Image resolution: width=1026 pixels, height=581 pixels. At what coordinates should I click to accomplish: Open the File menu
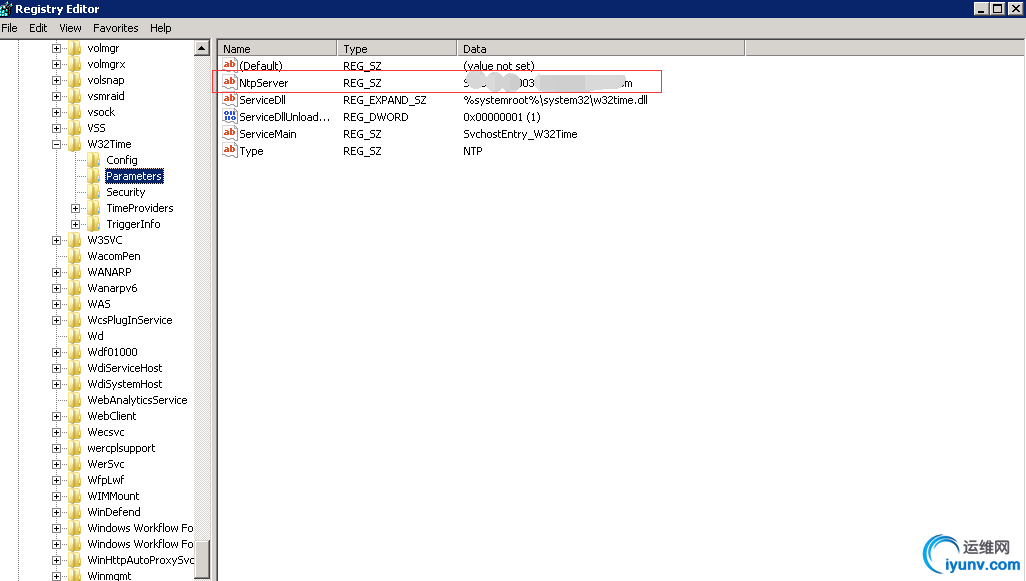click(x=9, y=28)
